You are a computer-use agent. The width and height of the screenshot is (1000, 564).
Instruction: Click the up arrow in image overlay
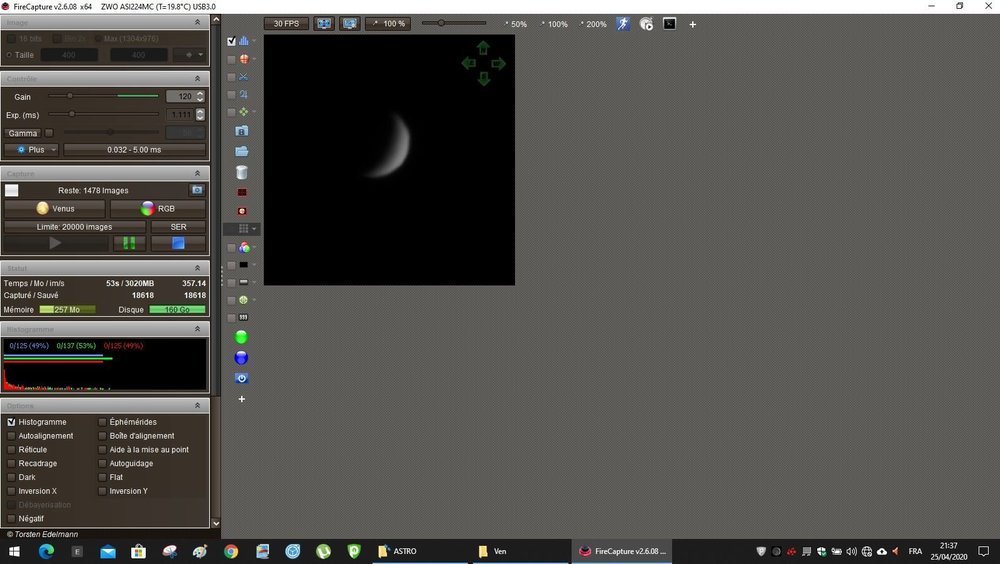[x=483, y=48]
